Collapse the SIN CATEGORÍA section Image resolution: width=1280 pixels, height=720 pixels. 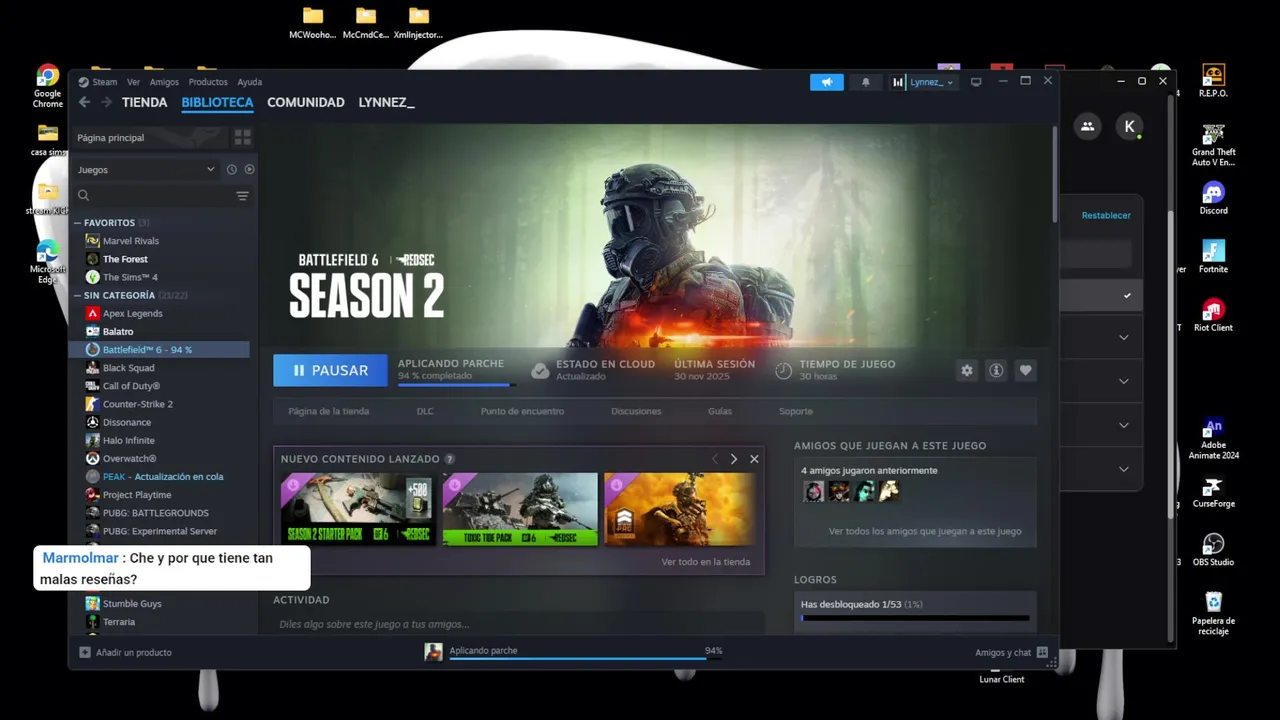77,296
